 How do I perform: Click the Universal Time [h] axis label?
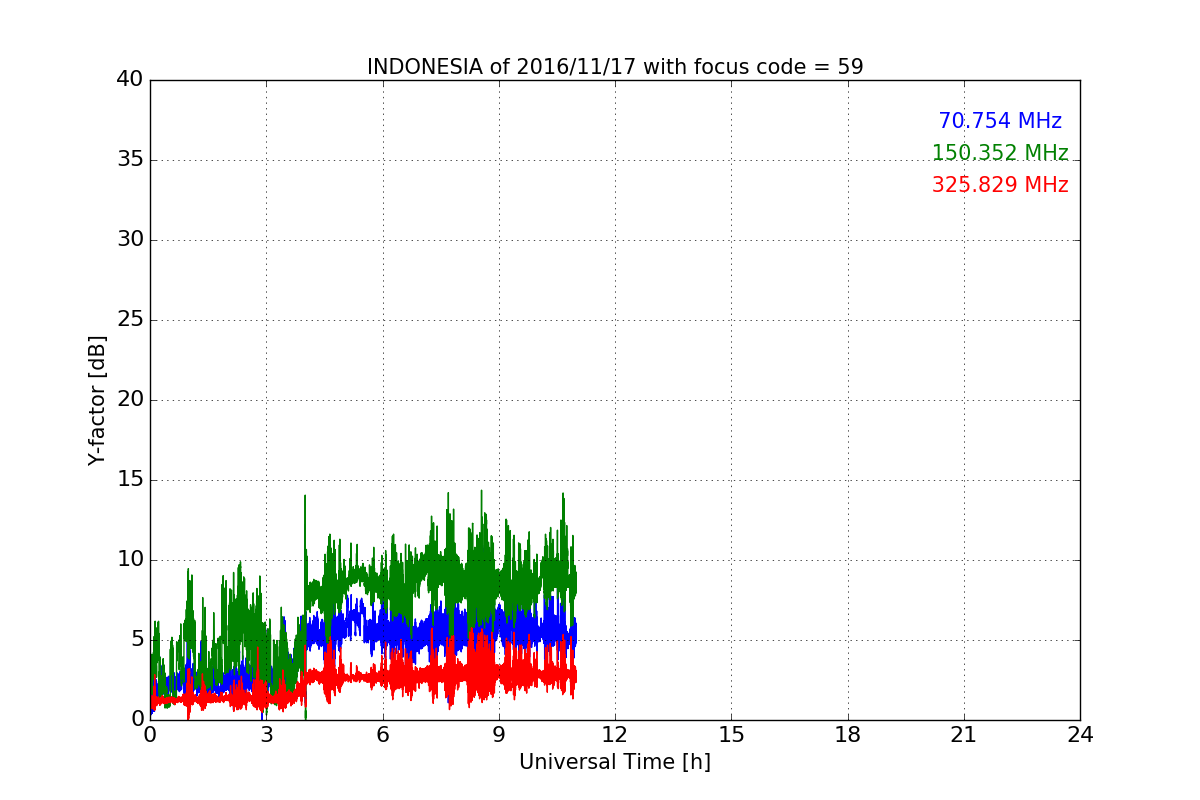click(615, 762)
